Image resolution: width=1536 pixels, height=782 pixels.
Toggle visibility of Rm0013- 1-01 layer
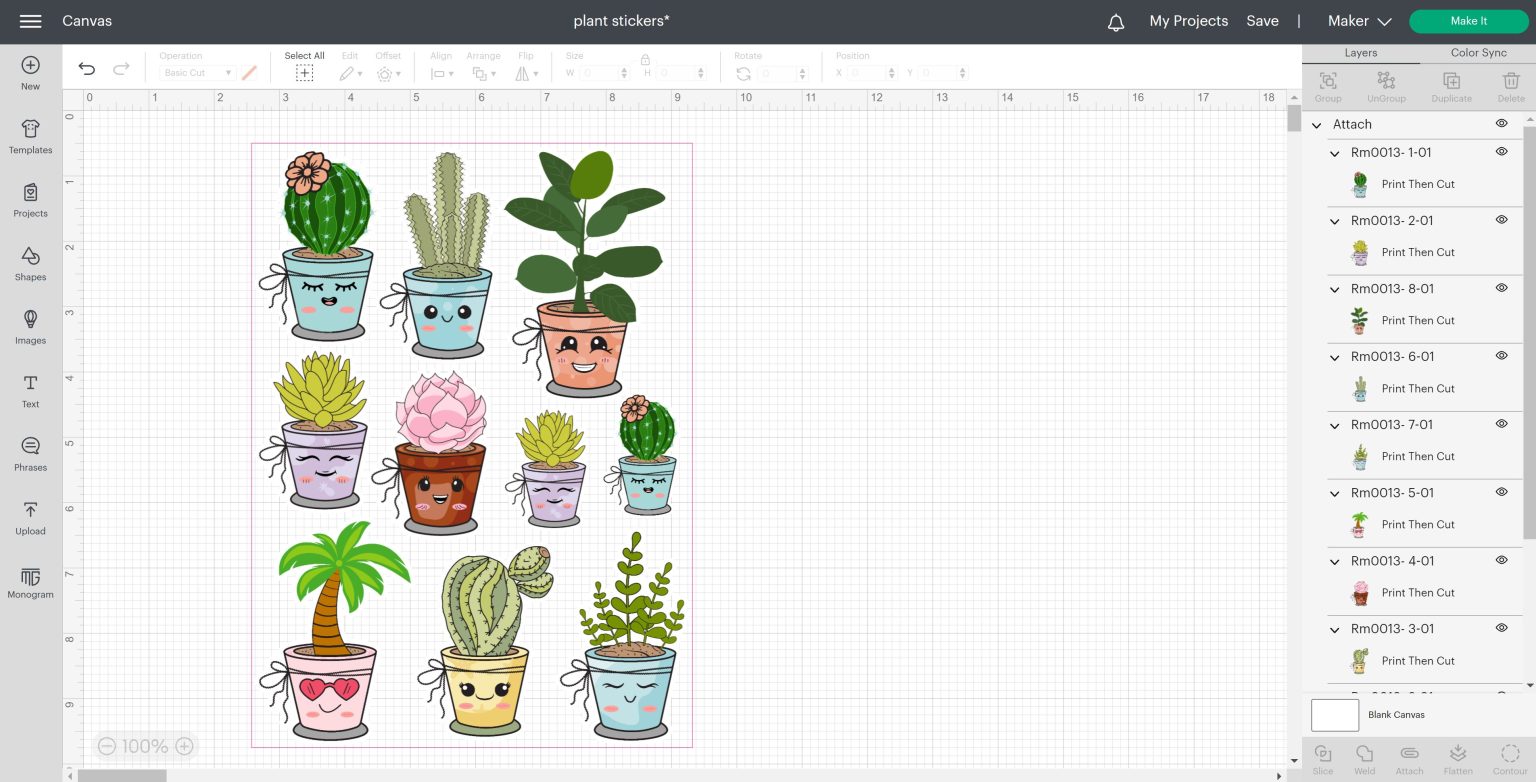pyautogui.click(x=1501, y=152)
